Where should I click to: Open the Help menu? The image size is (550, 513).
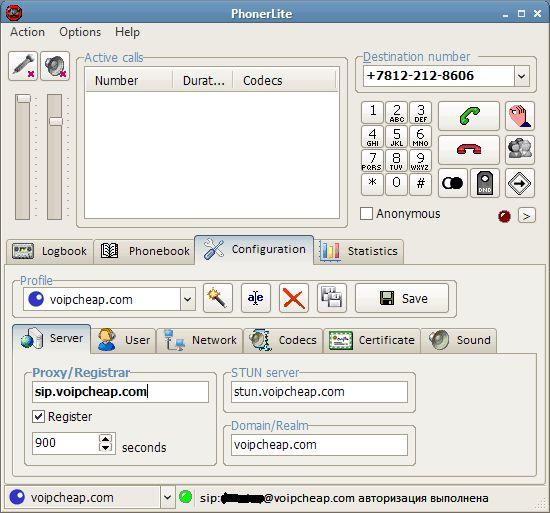coord(127,32)
